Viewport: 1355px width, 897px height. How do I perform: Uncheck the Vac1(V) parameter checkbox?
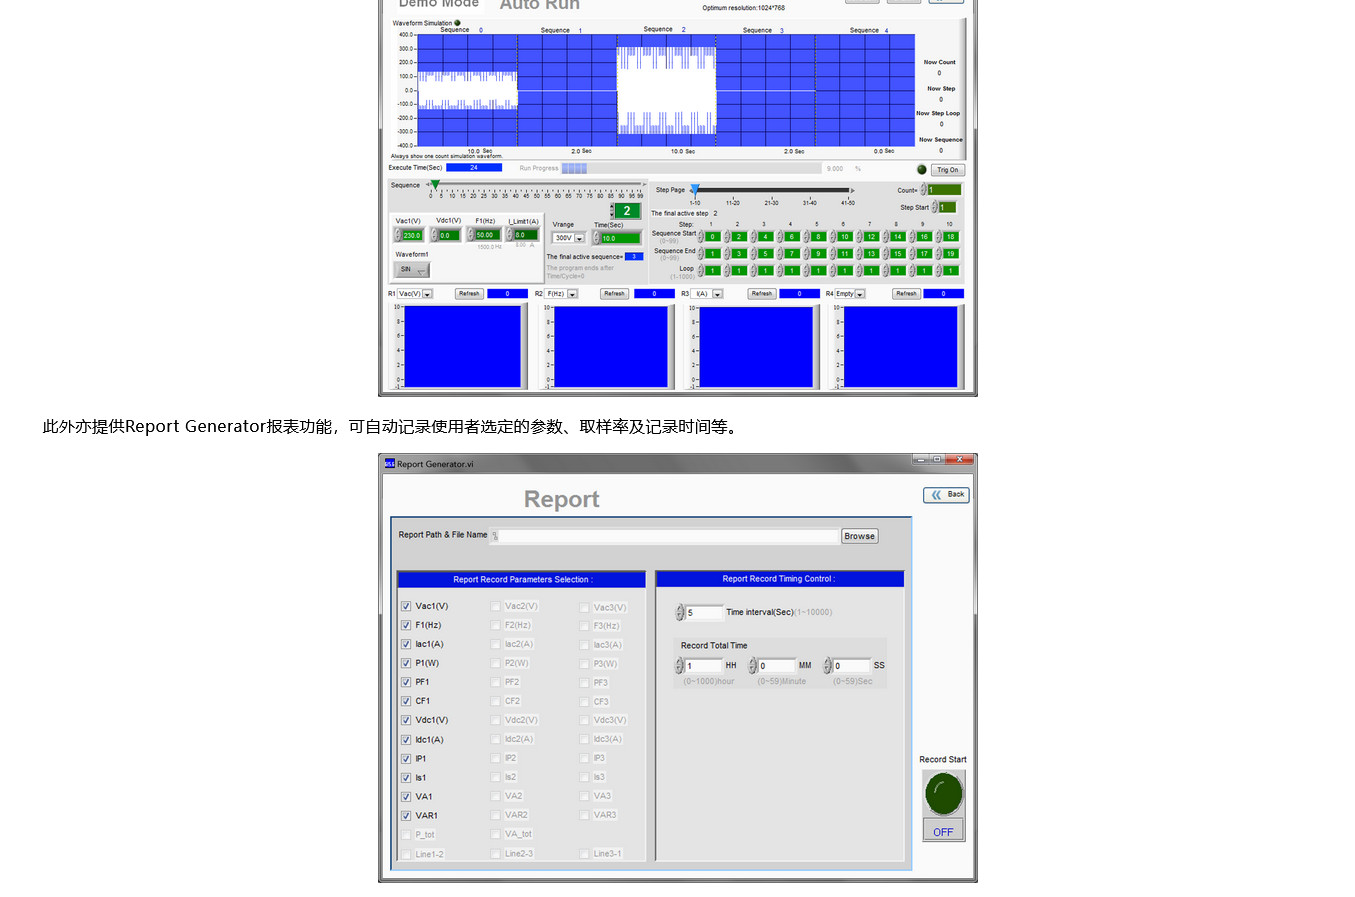[x=406, y=606]
